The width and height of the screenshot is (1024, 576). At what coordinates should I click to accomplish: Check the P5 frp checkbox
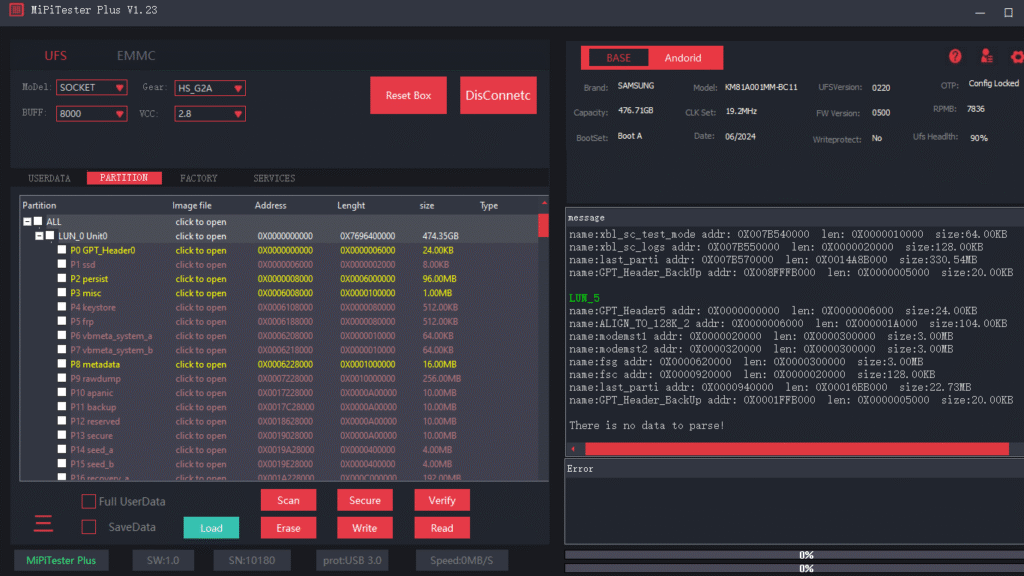point(62,321)
